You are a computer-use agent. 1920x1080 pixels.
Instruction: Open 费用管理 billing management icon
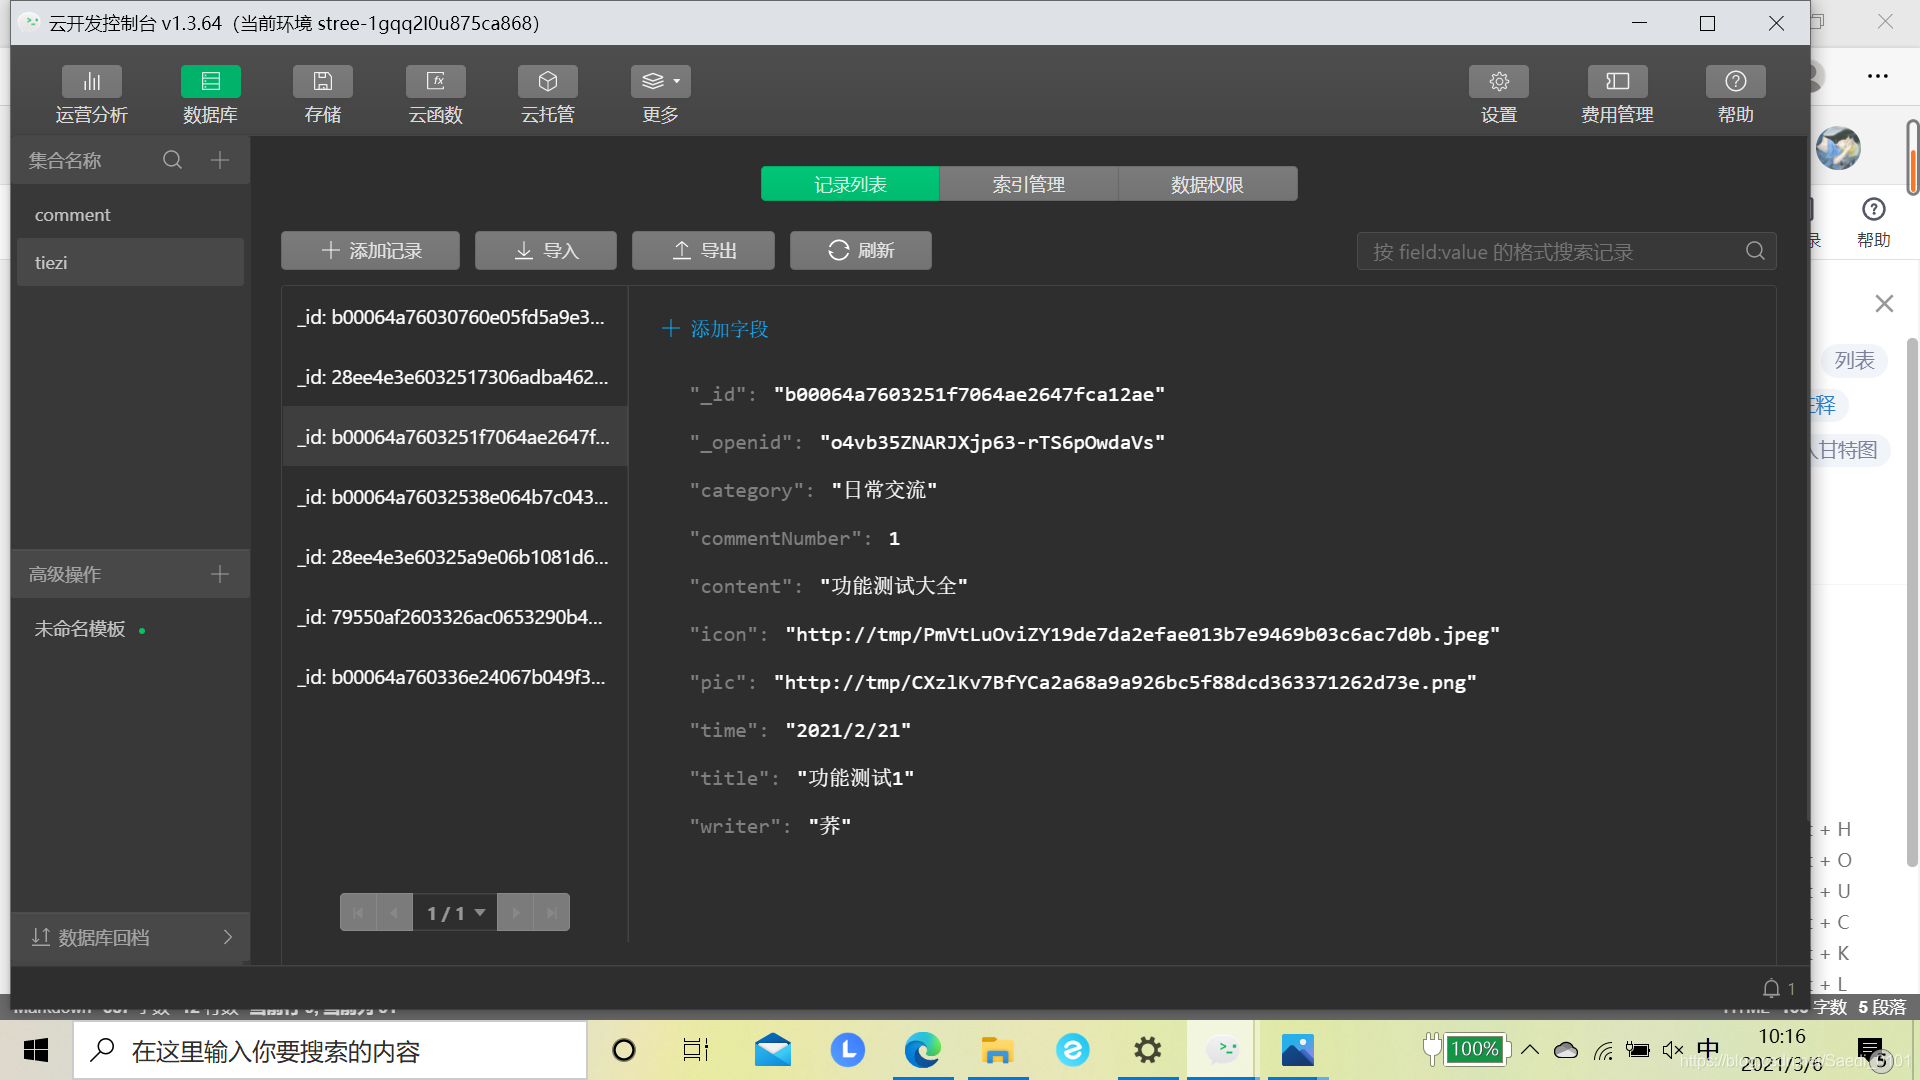click(1616, 82)
